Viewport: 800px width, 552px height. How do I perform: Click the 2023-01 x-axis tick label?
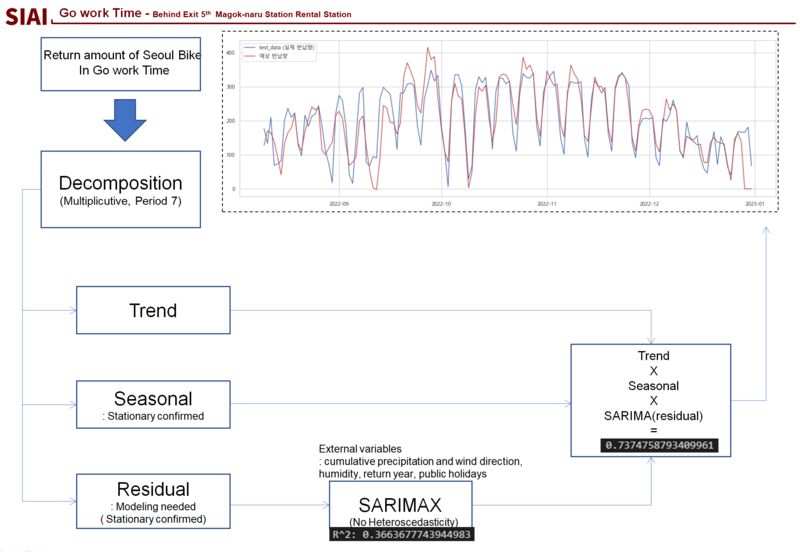[753, 204]
